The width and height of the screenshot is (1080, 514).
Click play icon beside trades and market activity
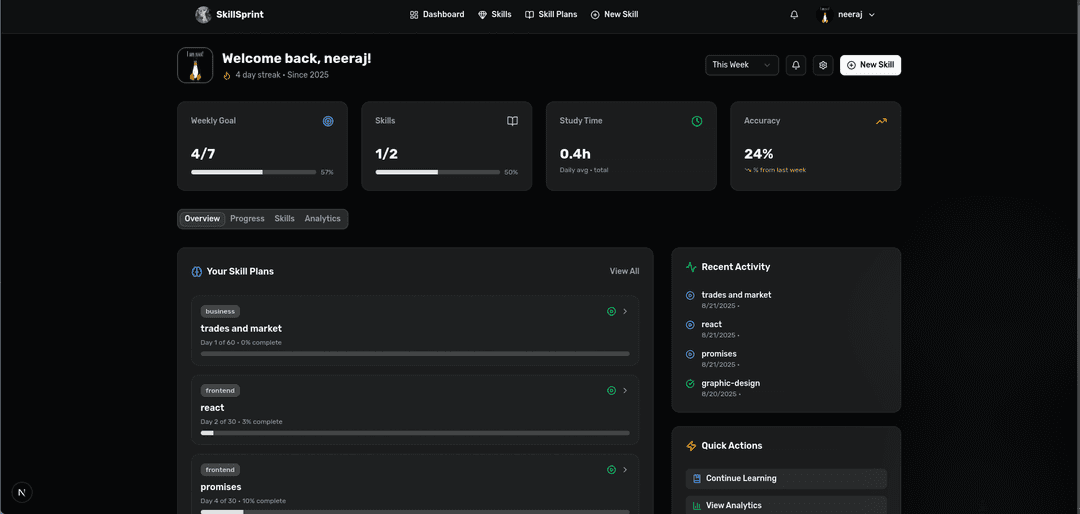pos(690,296)
